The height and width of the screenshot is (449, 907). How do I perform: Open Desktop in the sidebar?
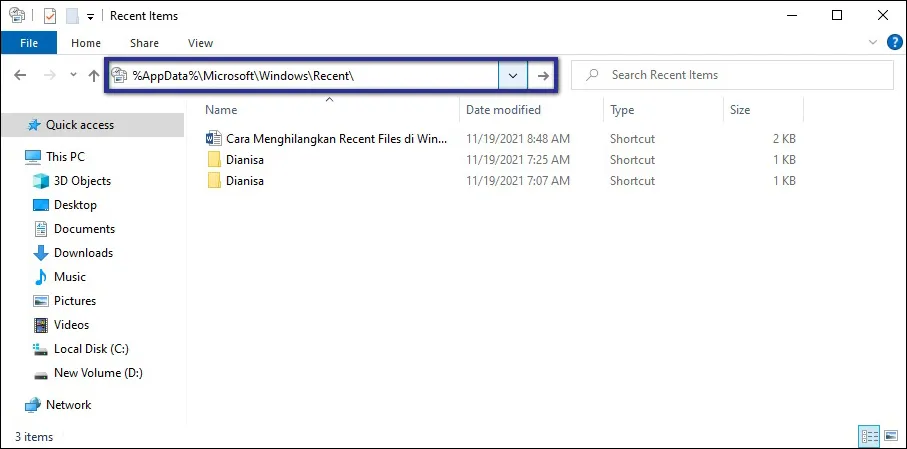point(75,205)
